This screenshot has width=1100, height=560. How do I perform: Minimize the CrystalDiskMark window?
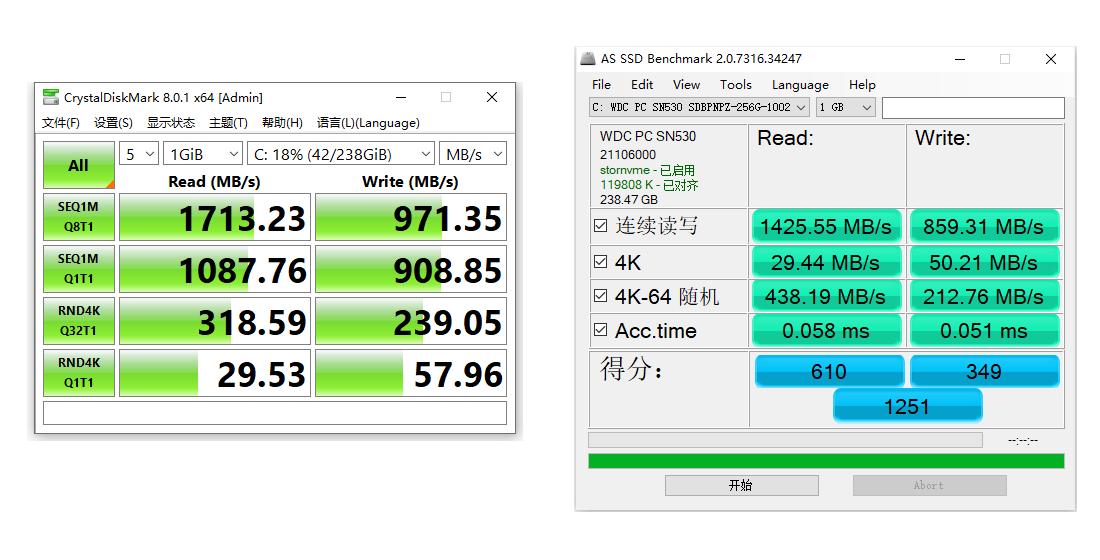click(x=401, y=97)
